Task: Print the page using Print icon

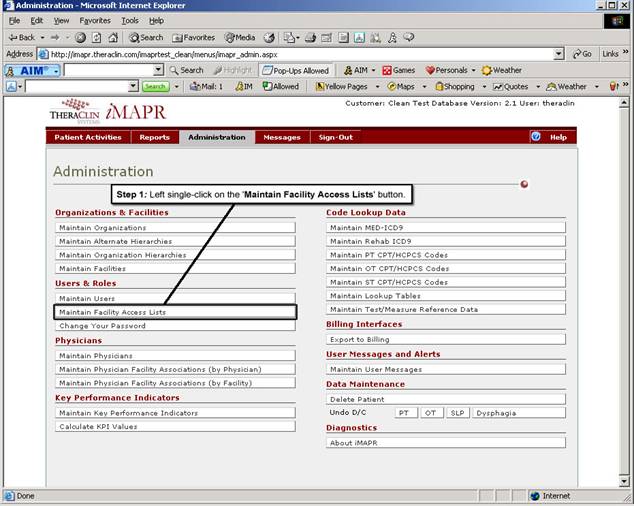Action: coord(311,38)
